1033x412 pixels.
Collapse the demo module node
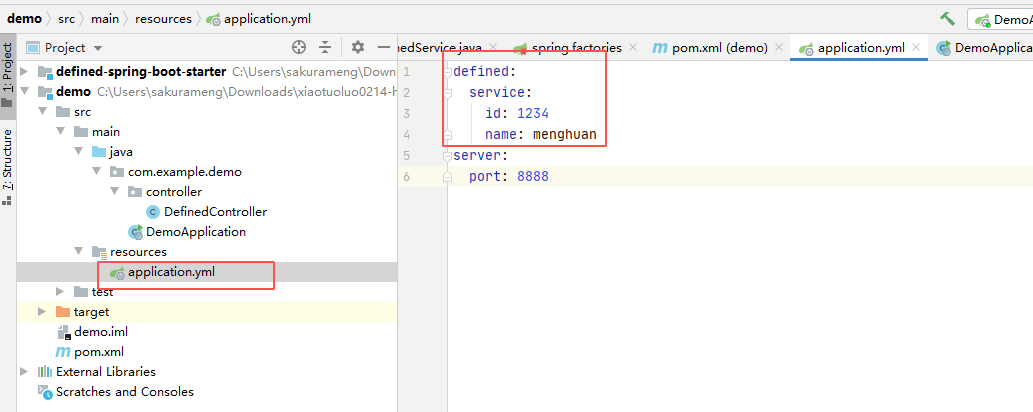point(24,92)
